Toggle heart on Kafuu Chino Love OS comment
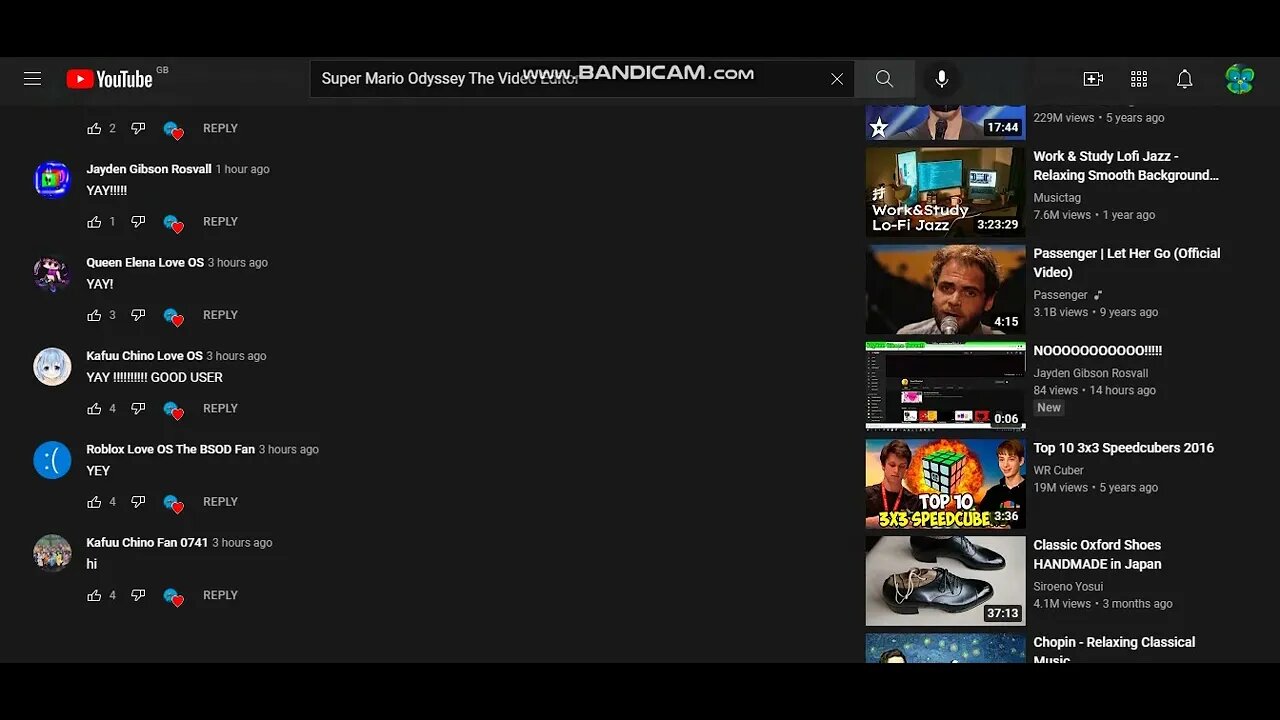The width and height of the screenshot is (1280, 720). click(x=174, y=409)
